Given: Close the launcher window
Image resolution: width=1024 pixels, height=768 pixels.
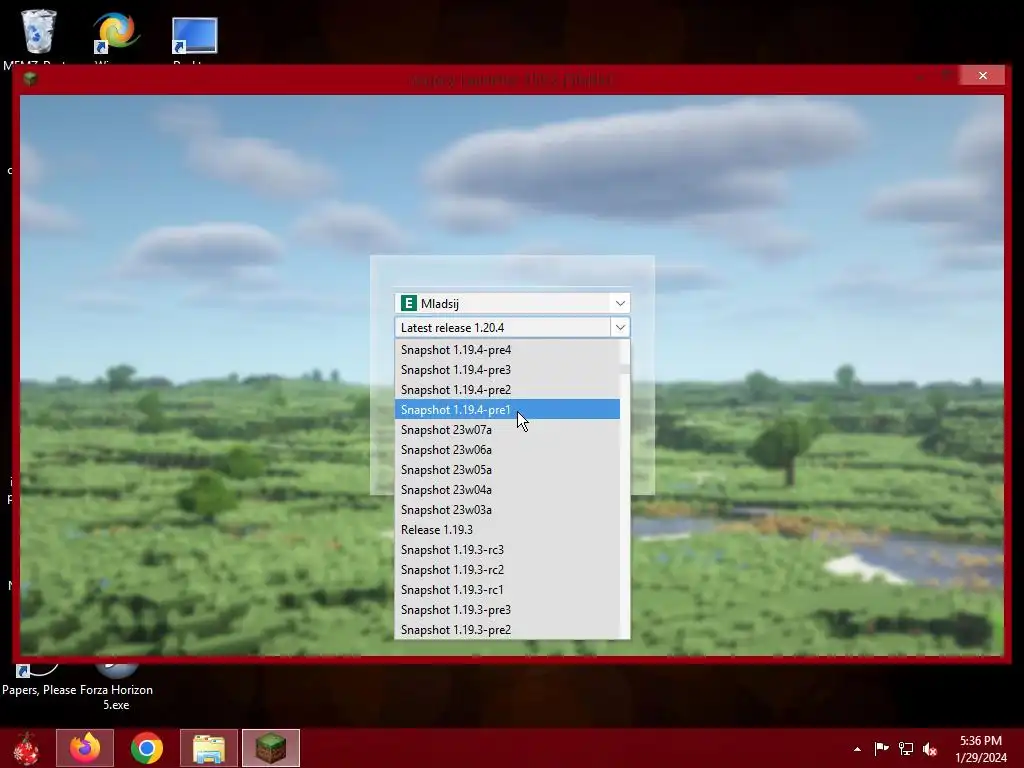Looking at the screenshot, I should pos(982,76).
